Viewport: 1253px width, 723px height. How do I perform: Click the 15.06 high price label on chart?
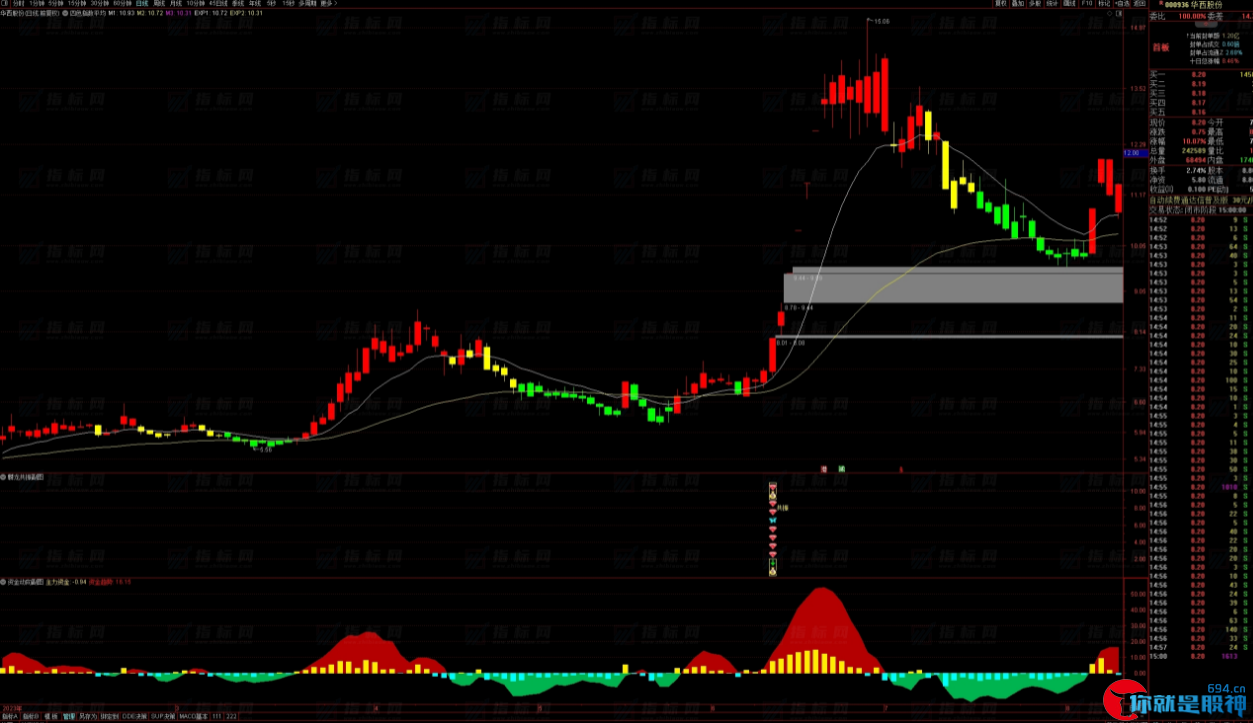pos(880,21)
